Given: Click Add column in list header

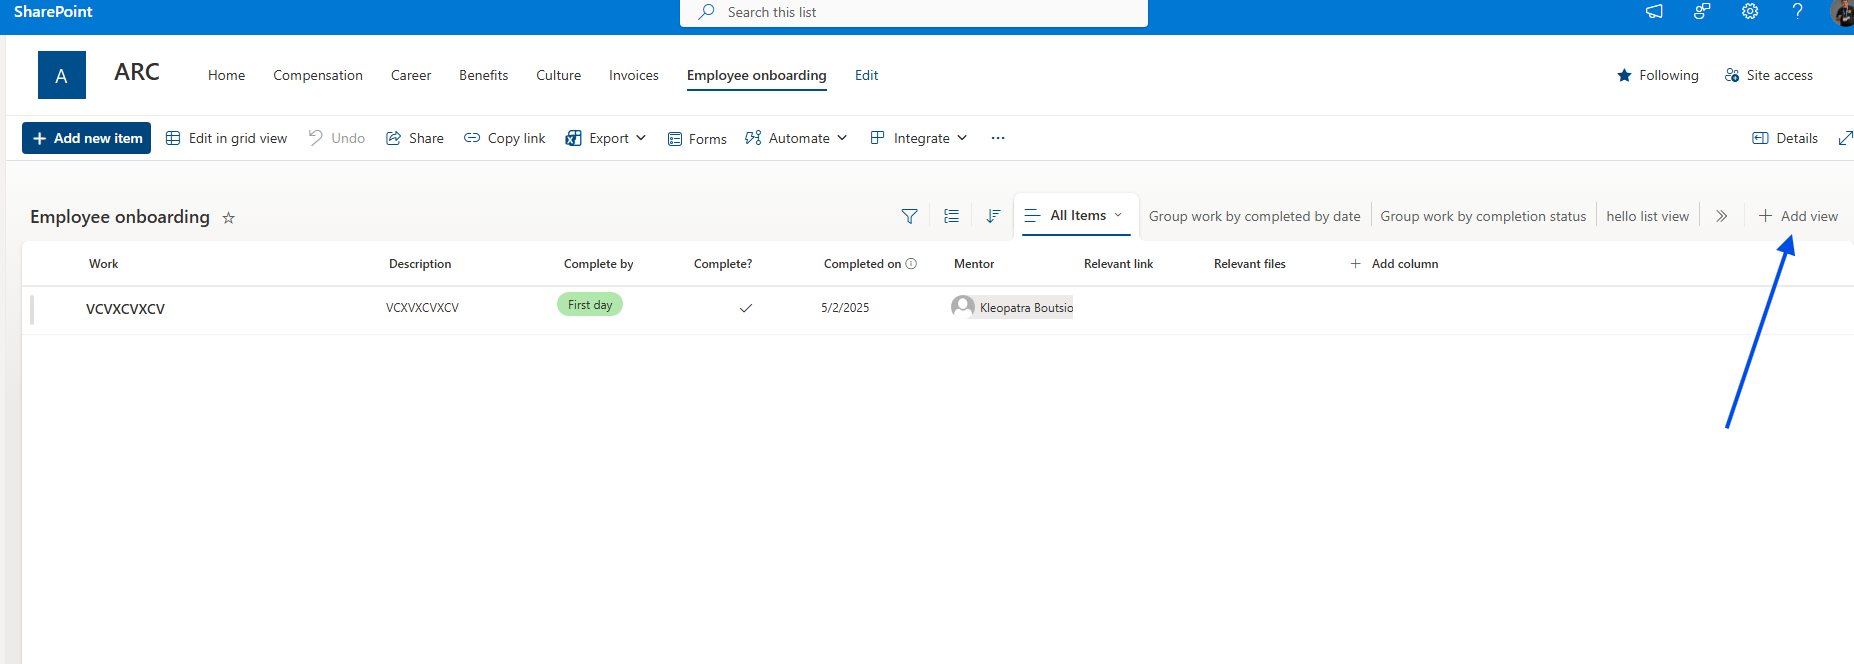Looking at the screenshot, I should tap(1394, 264).
